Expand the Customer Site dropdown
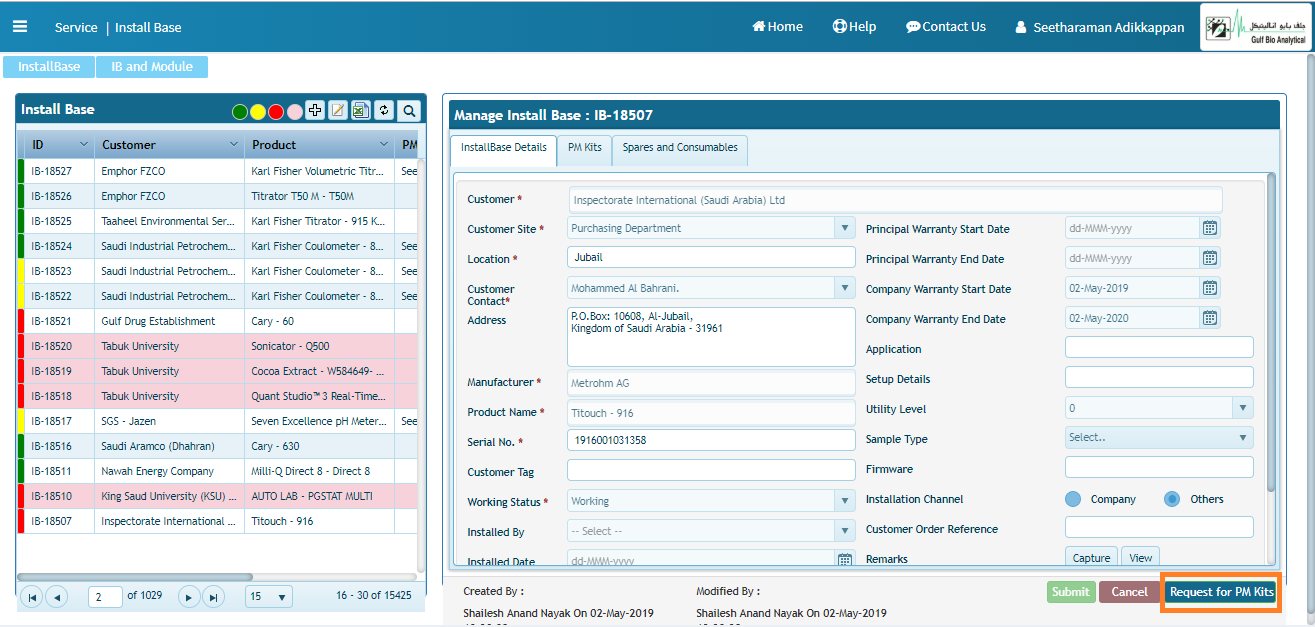The height and width of the screenshot is (627, 1315). click(845, 228)
